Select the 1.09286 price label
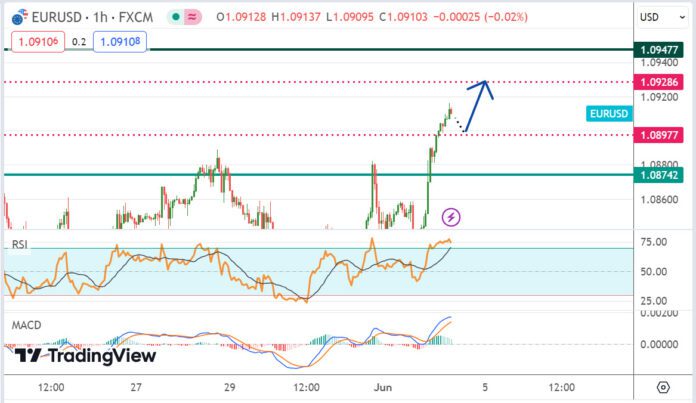 [658, 82]
